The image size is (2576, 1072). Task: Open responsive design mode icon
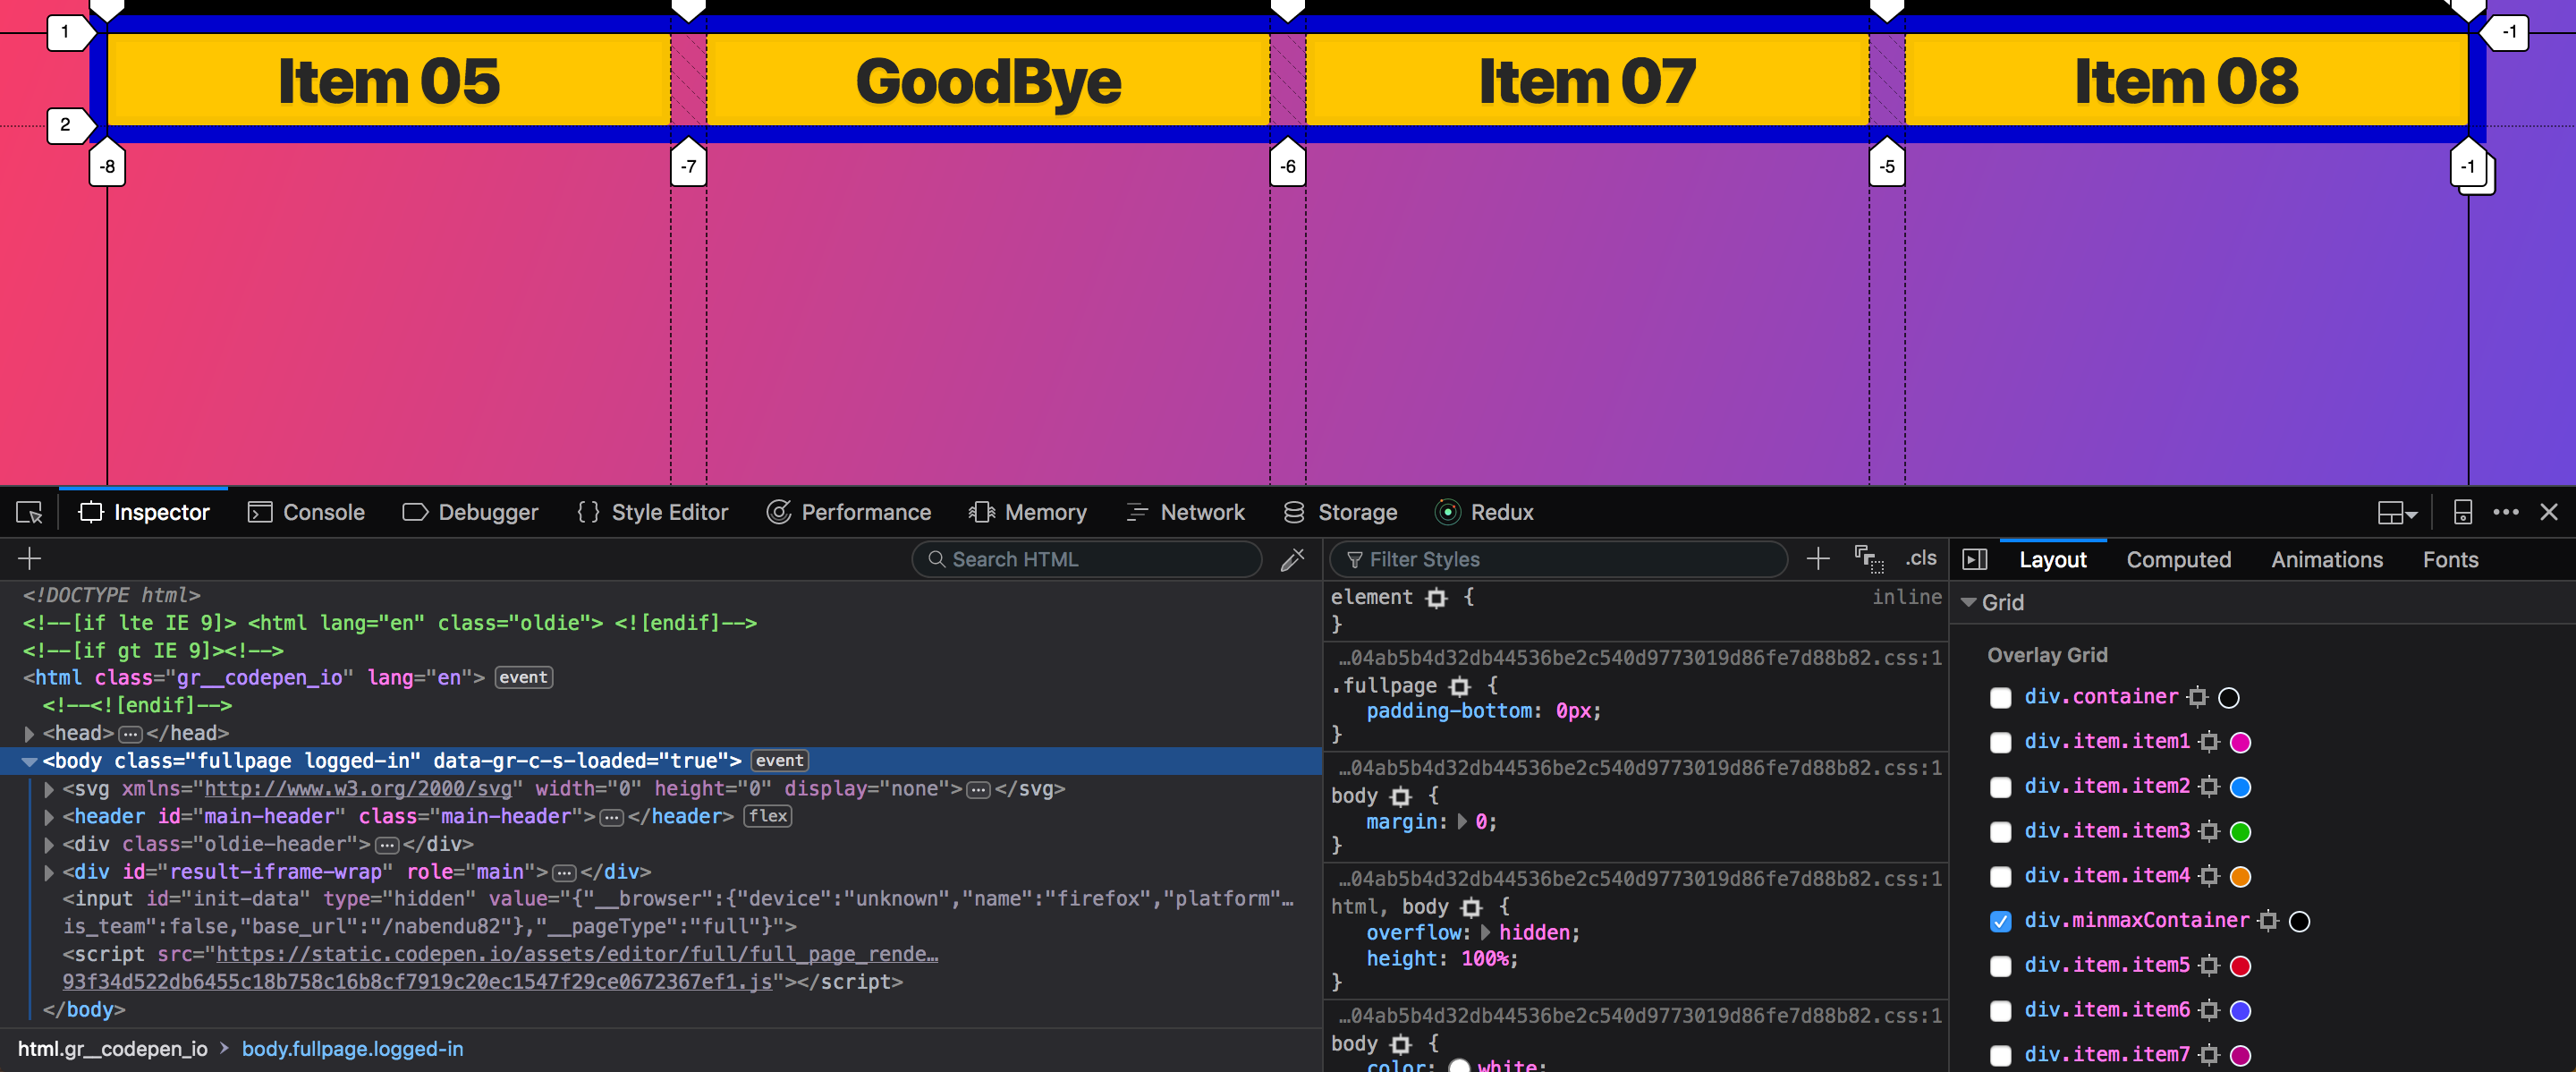tap(2462, 513)
